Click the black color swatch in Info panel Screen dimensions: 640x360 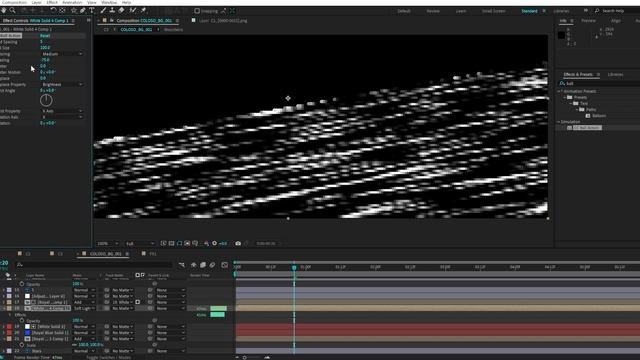pyautogui.click(x=562, y=36)
